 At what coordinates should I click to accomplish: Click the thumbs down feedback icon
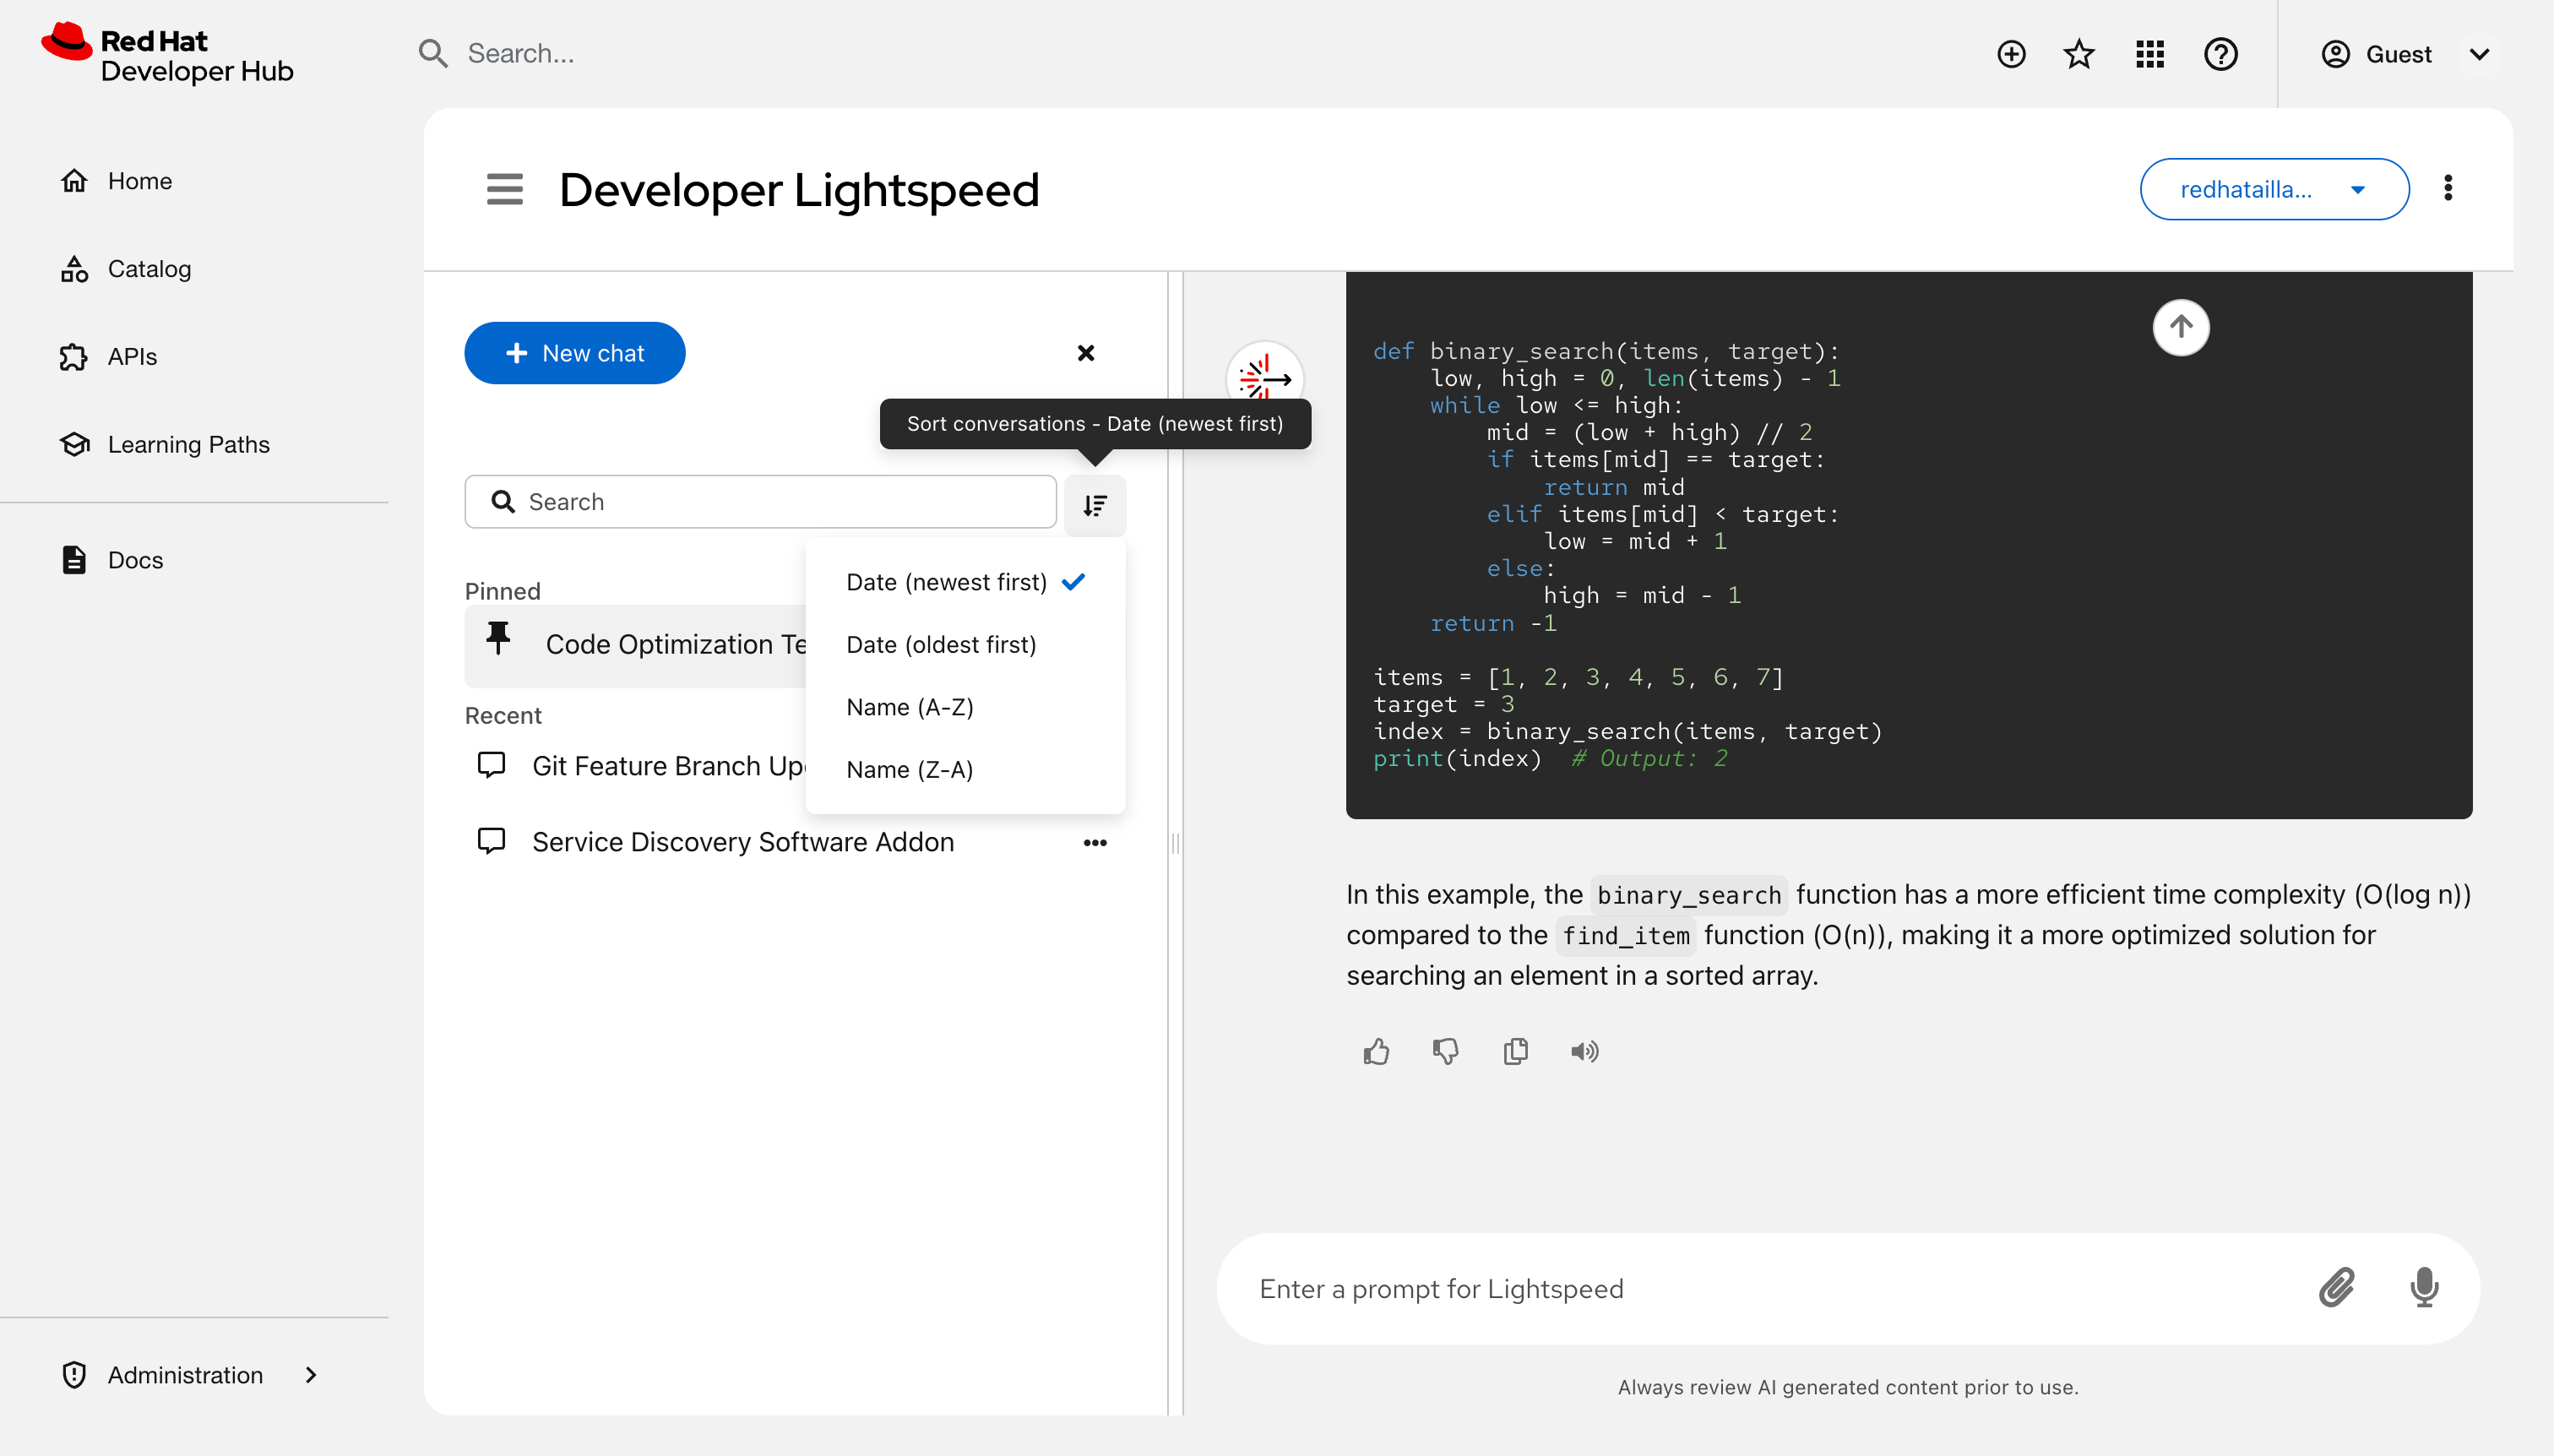(x=1445, y=1051)
